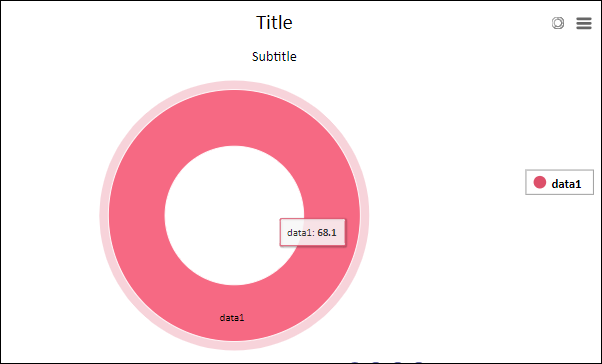
Task: Click the pink legend marker circle
Action: [x=539, y=182]
